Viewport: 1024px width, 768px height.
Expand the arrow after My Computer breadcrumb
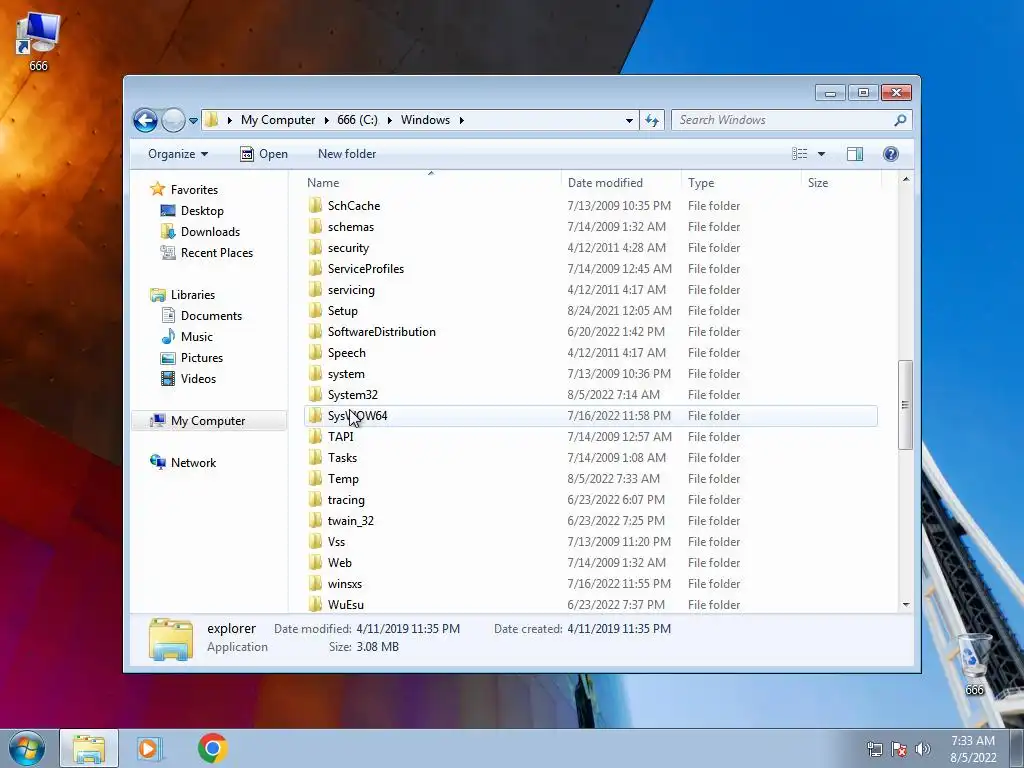(x=327, y=120)
